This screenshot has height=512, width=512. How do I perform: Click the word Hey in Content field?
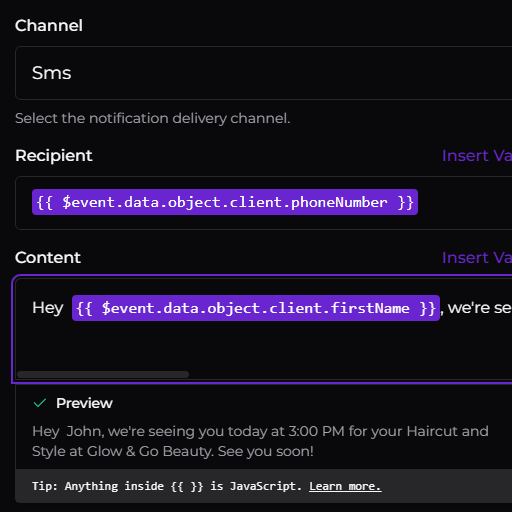click(48, 308)
